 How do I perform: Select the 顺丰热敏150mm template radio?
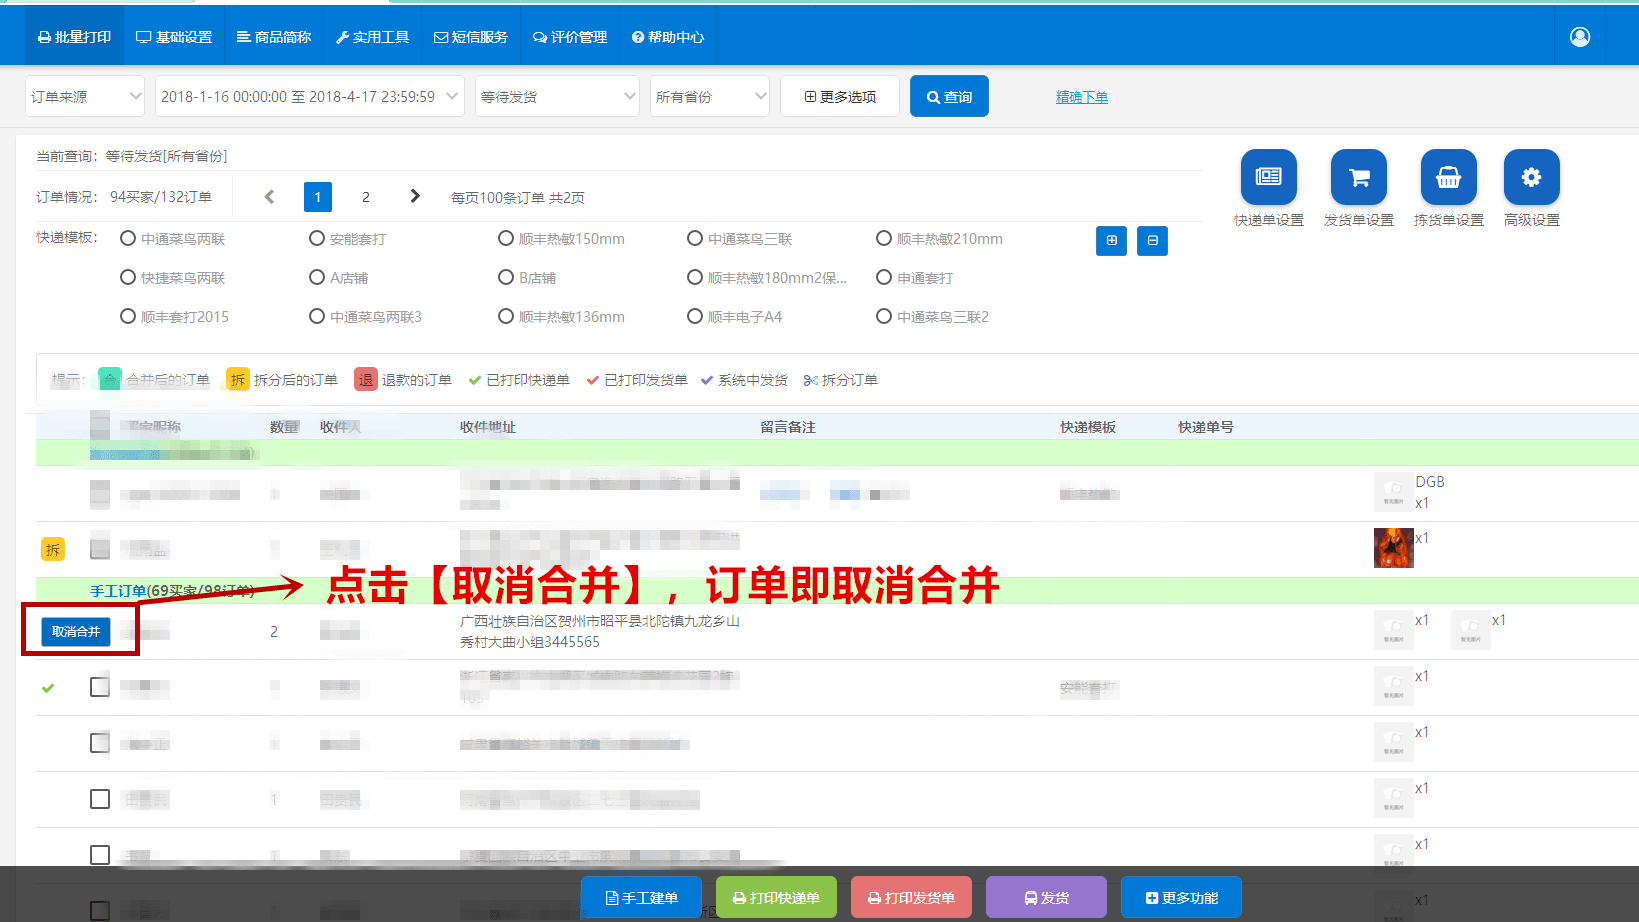point(506,238)
